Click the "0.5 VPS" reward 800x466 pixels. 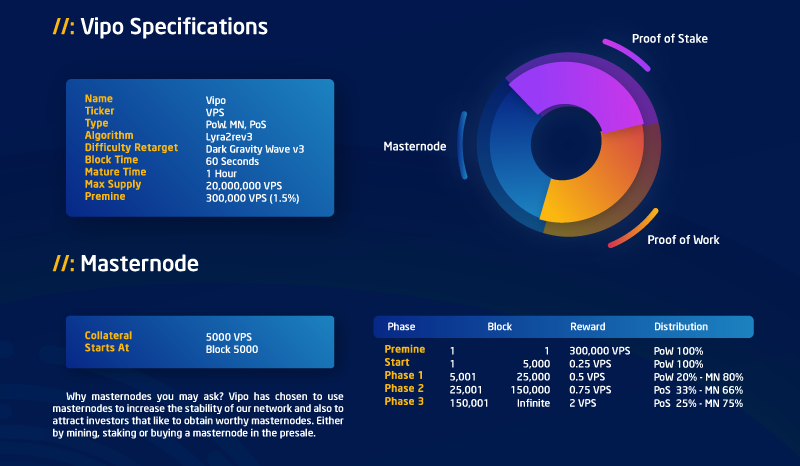click(587, 377)
